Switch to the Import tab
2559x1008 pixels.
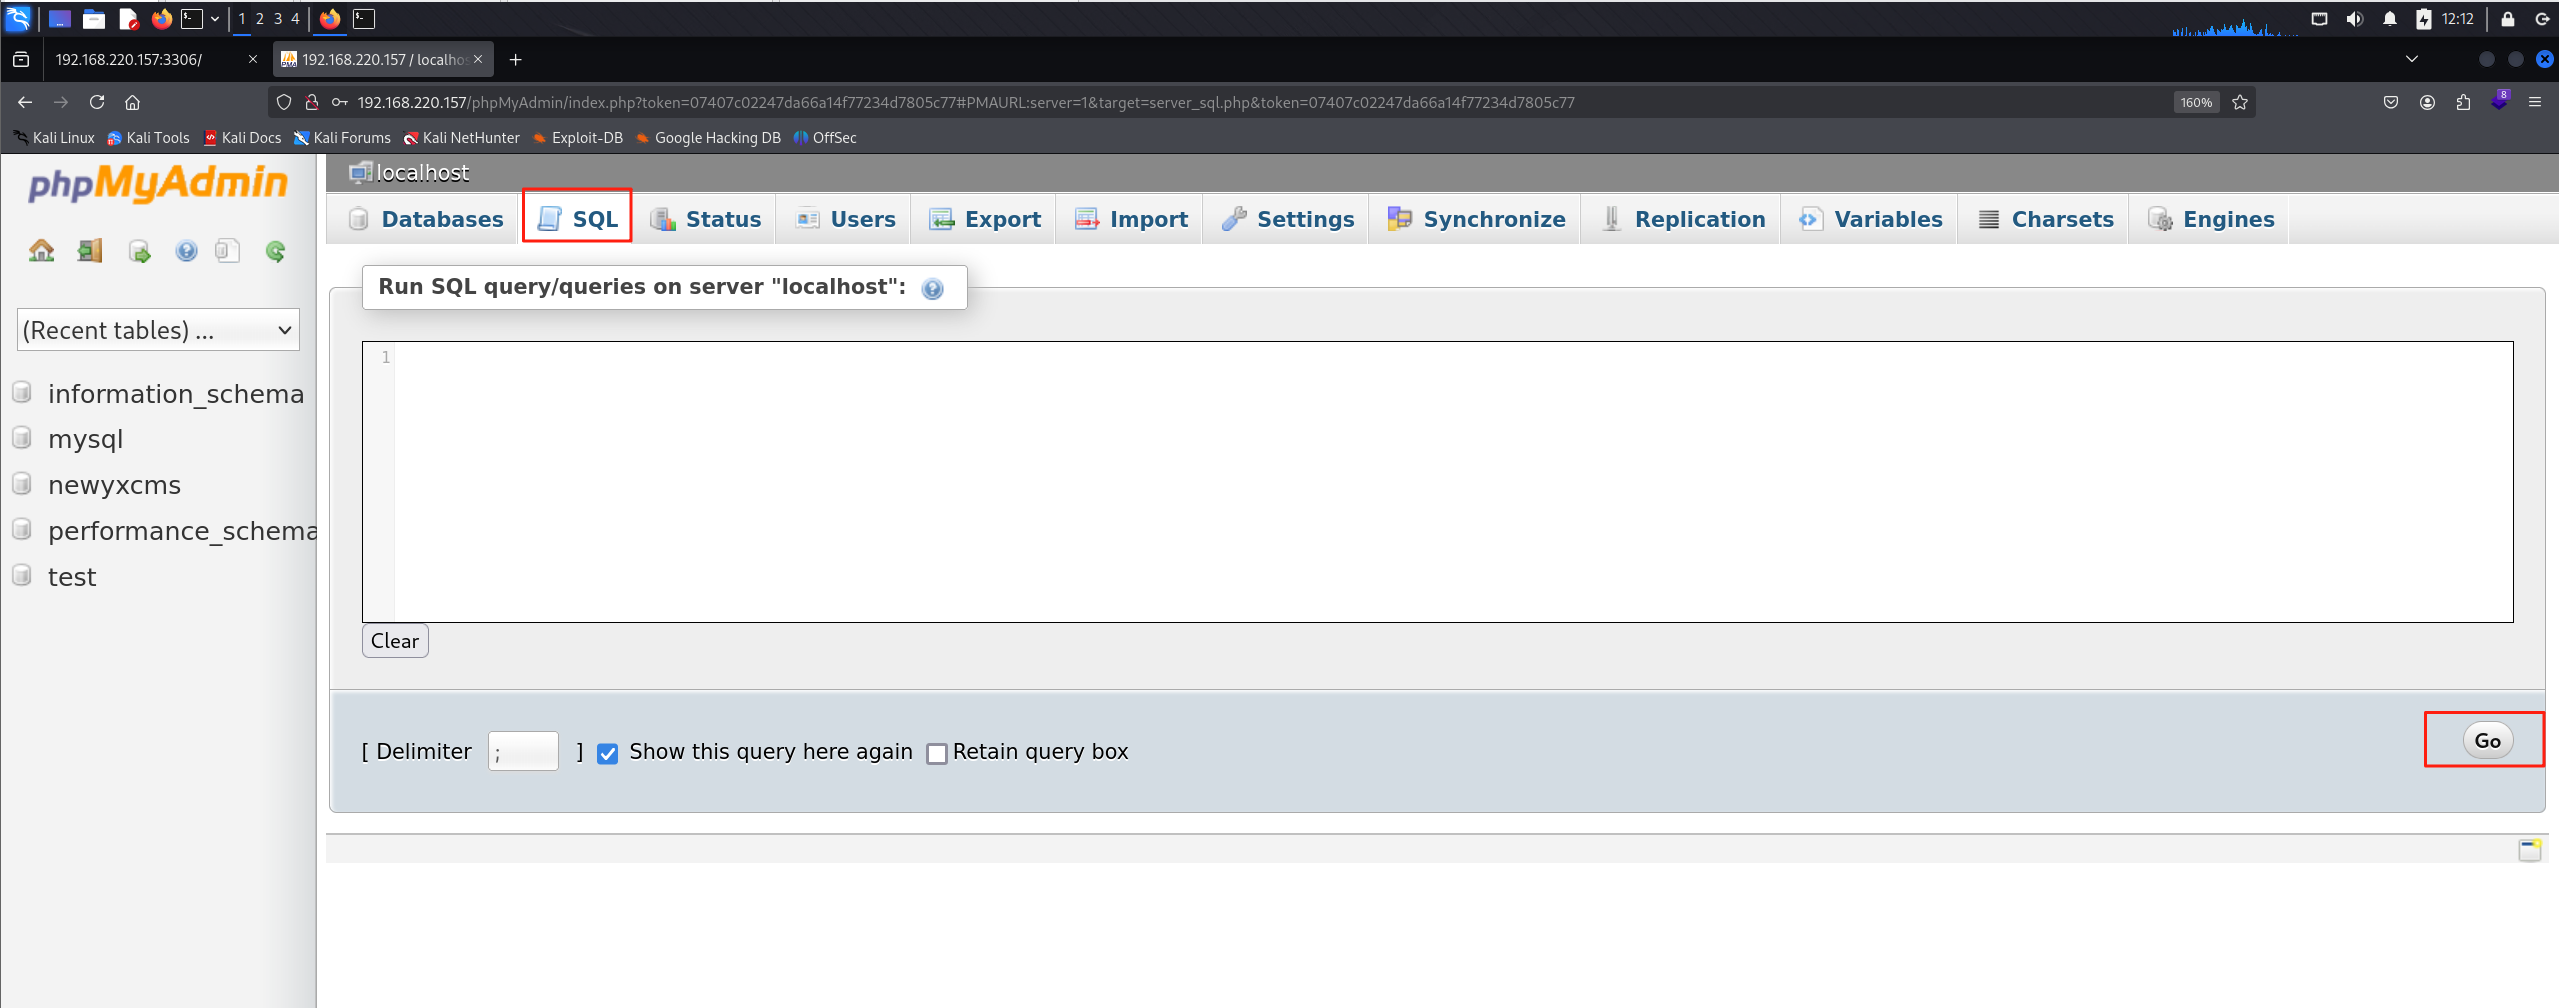[x=1131, y=219]
